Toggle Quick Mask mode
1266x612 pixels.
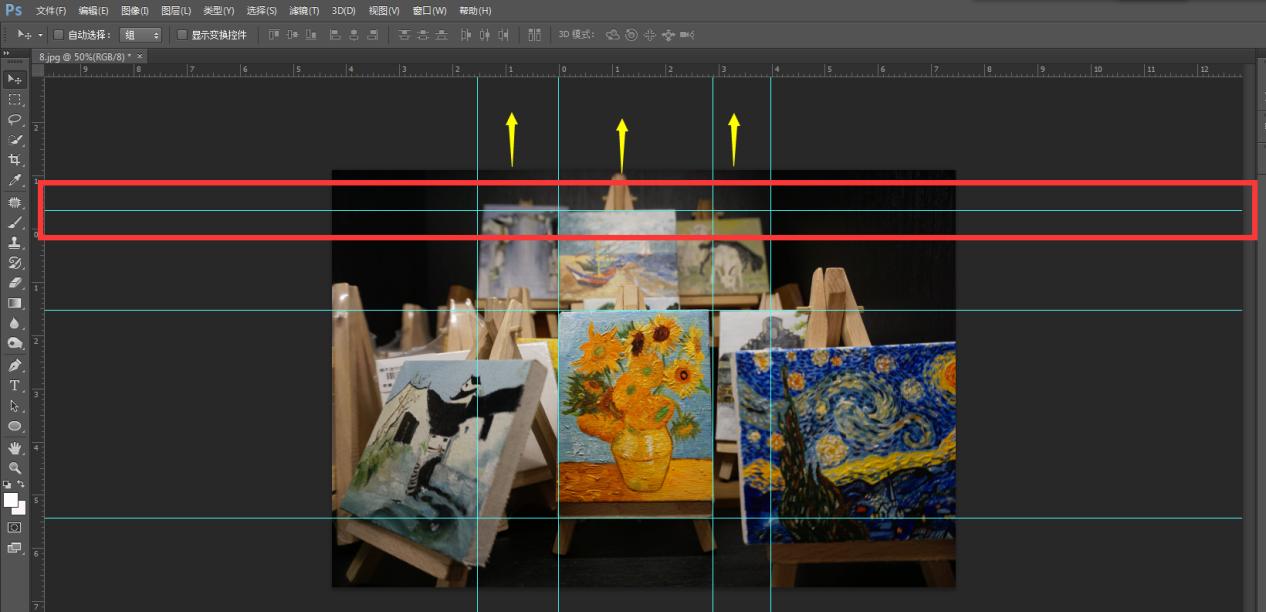click(x=15, y=527)
